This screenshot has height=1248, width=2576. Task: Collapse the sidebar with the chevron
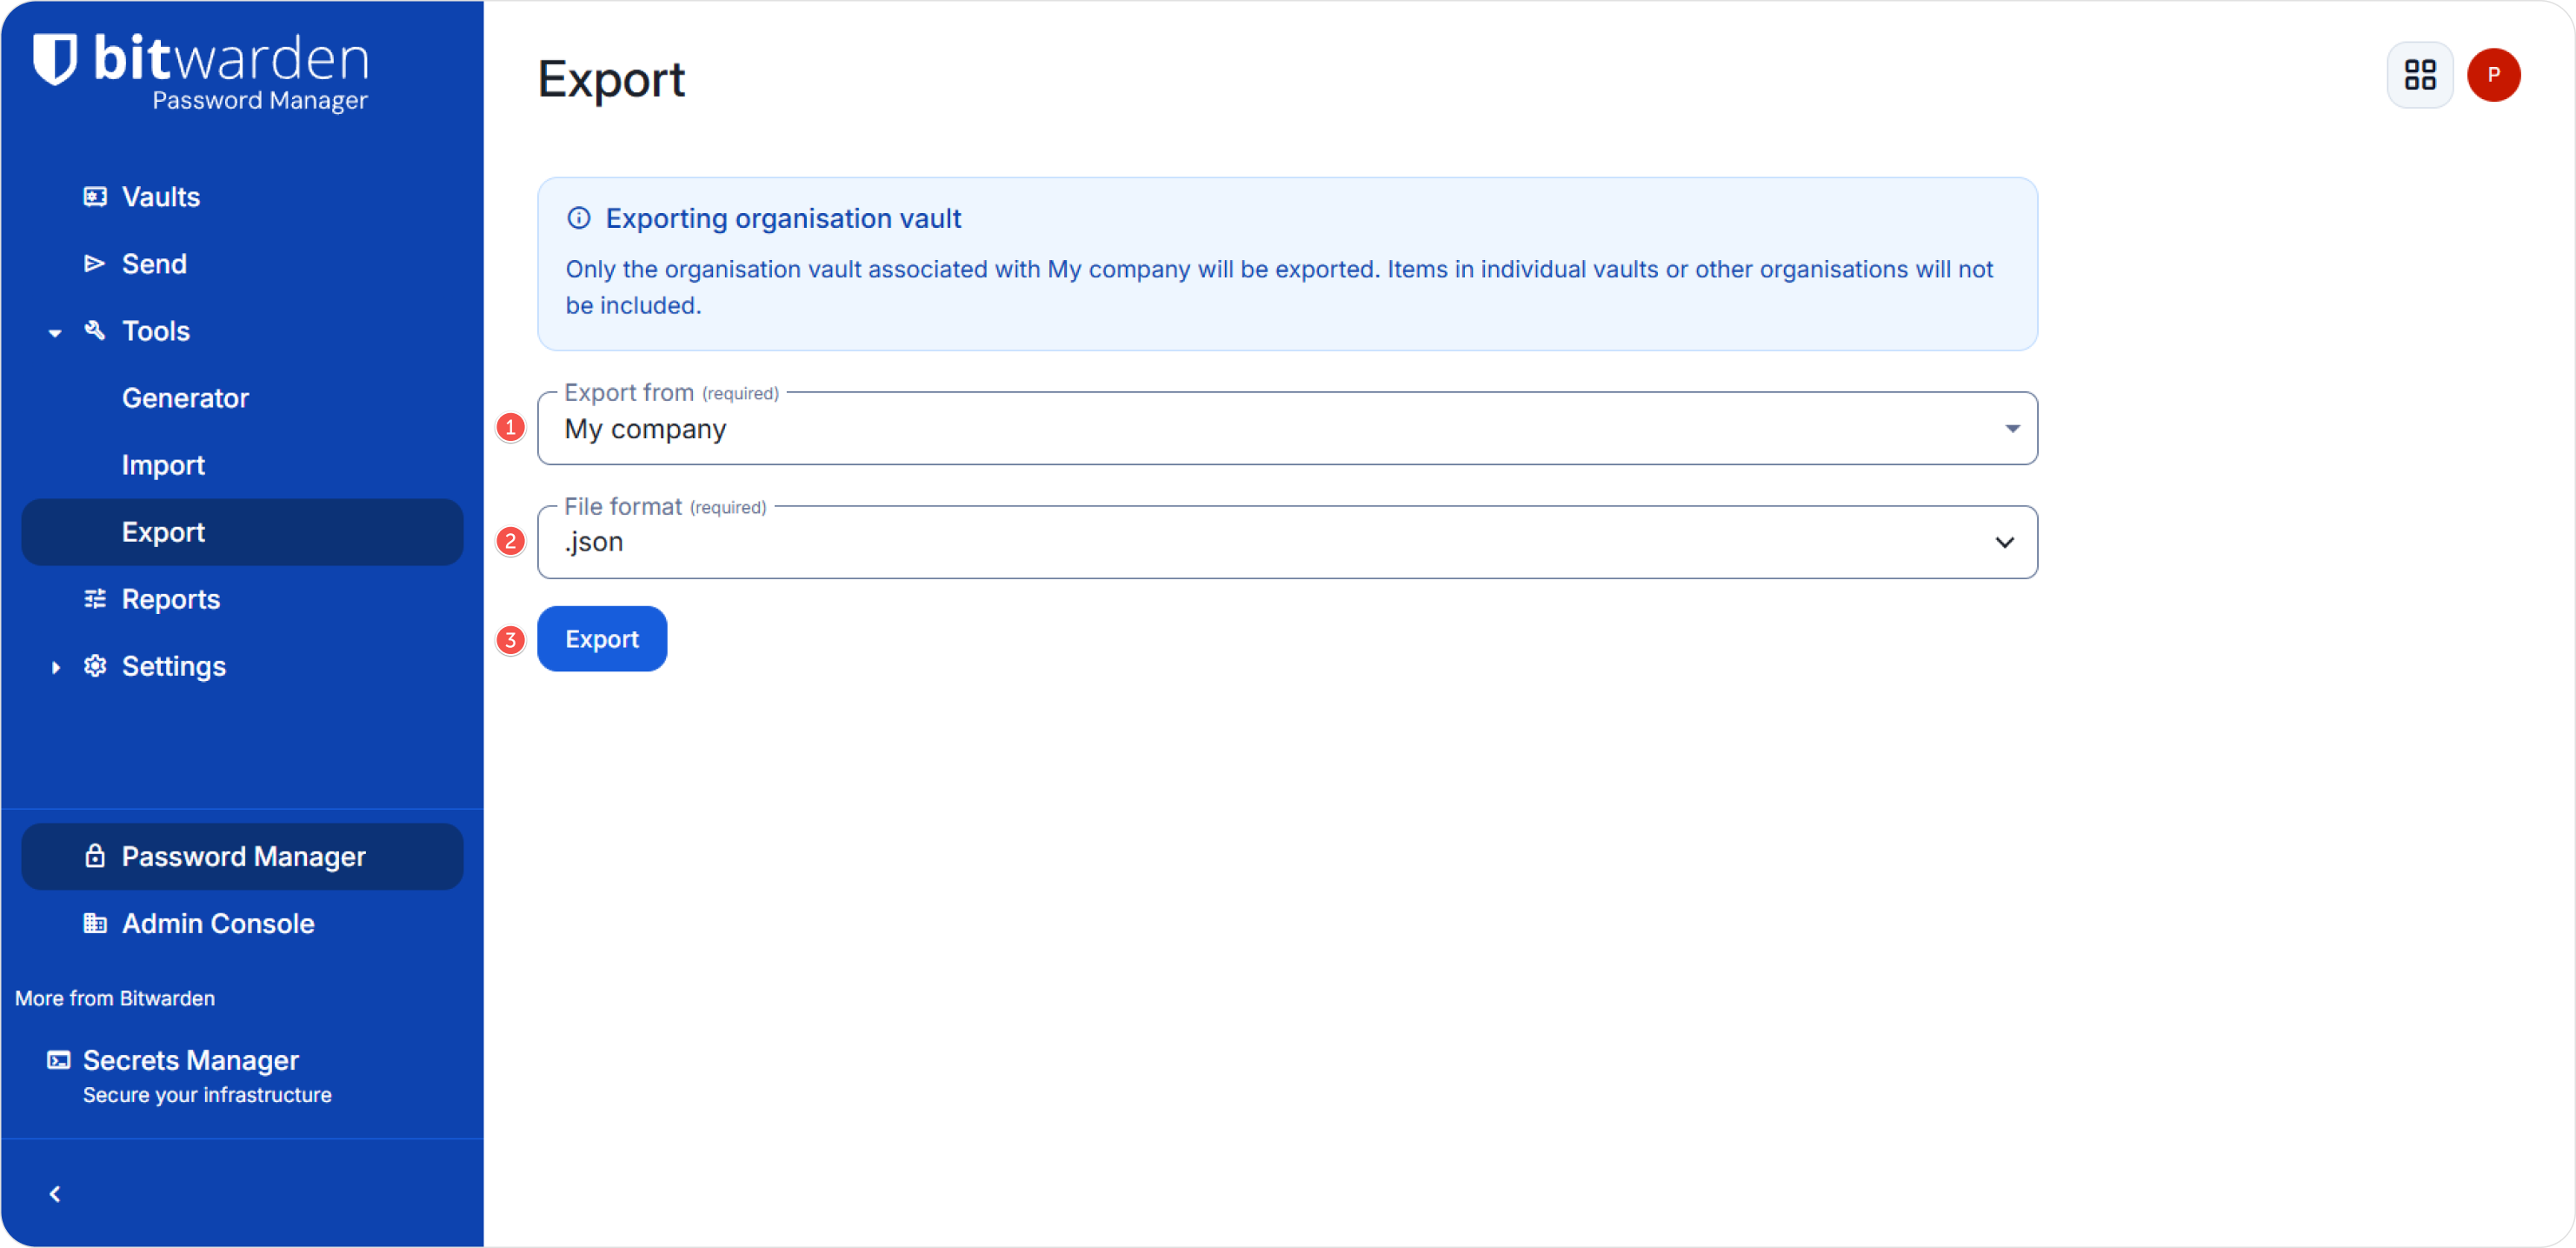55,1192
